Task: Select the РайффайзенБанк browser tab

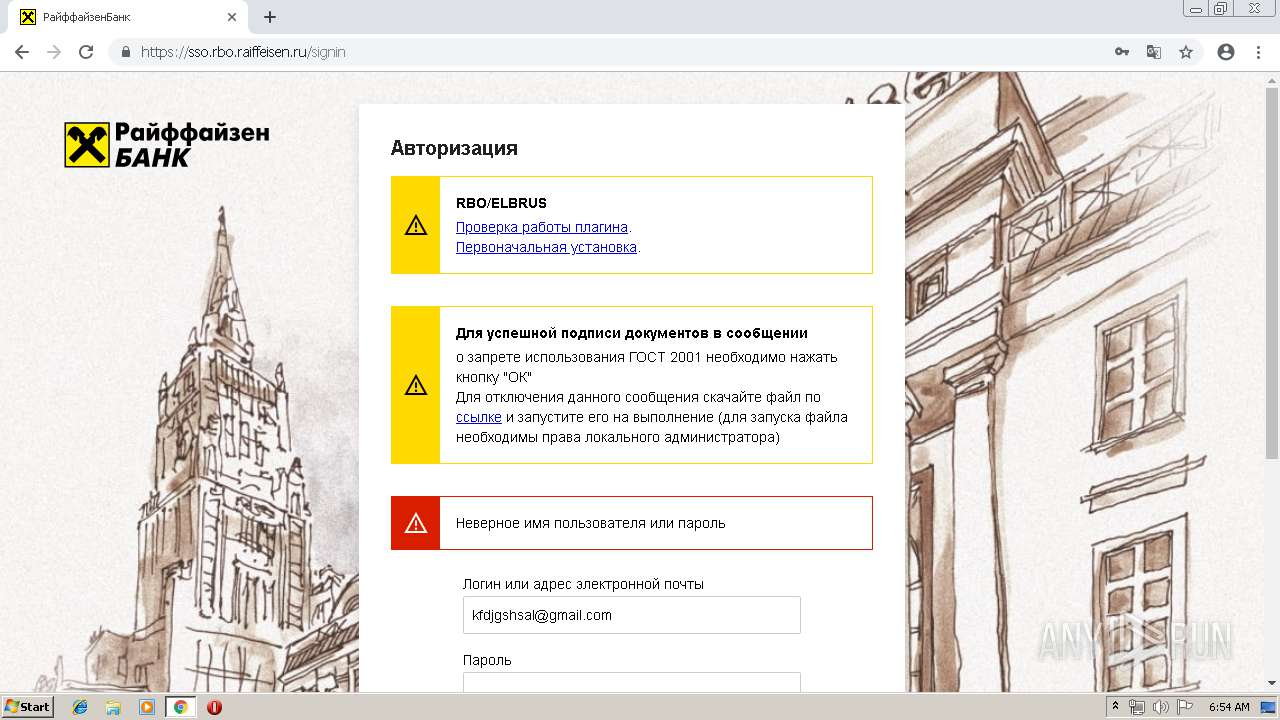Action: [128, 17]
